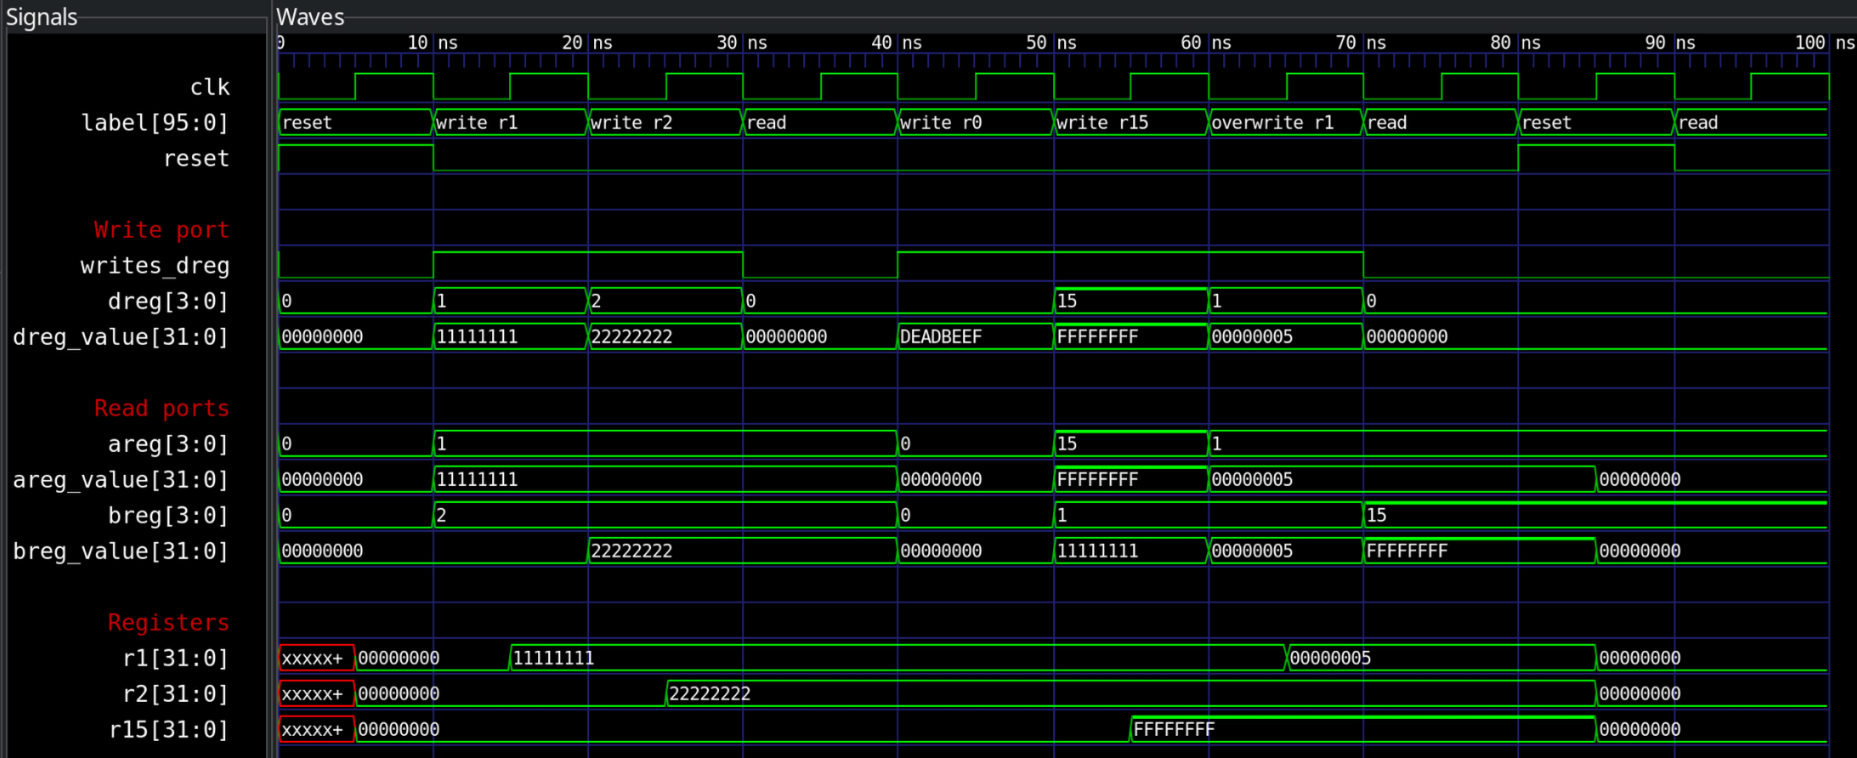This screenshot has height=758, width=1857.
Task: Select the r1[31:0] signal name
Action: click(x=176, y=658)
